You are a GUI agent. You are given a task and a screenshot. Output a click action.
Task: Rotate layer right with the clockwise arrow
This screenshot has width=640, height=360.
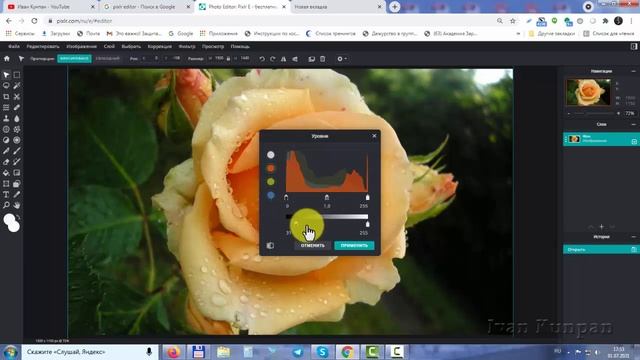273,59
